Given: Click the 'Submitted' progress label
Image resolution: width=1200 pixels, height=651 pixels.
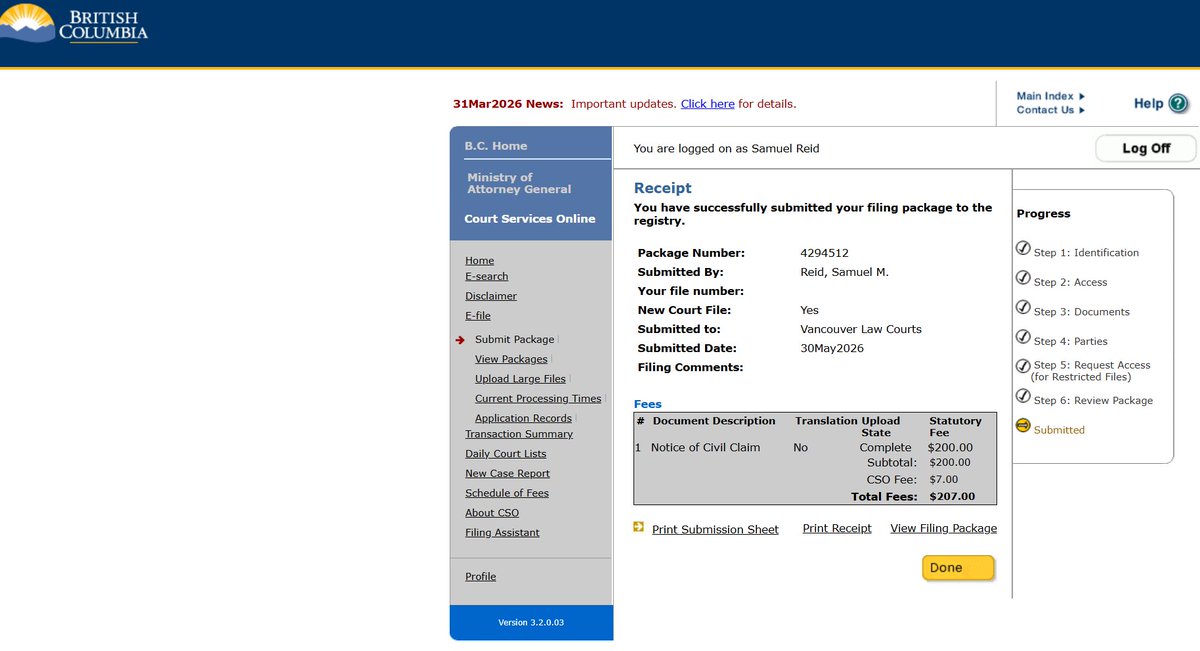Looking at the screenshot, I should (1059, 430).
